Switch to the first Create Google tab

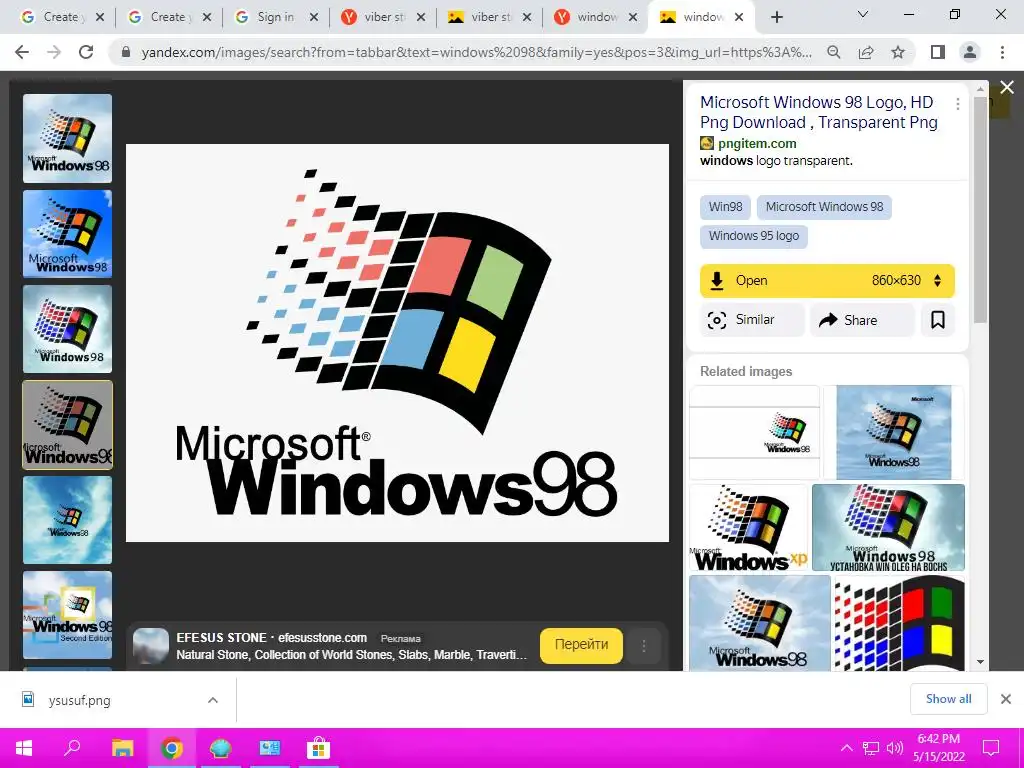click(x=61, y=17)
